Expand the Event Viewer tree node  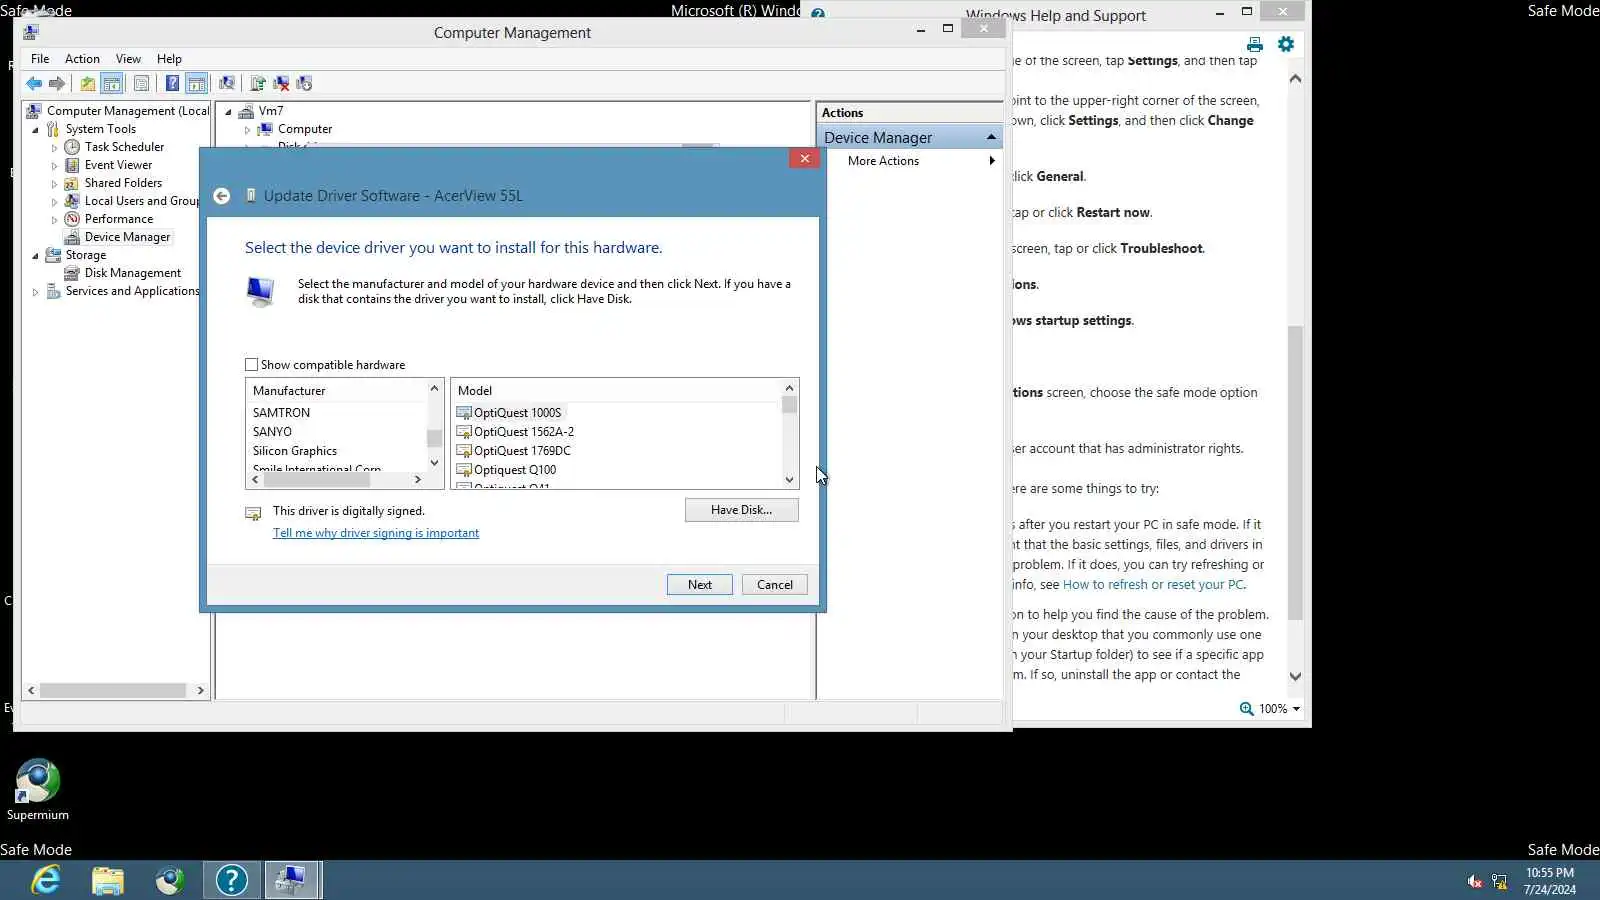click(54, 165)
